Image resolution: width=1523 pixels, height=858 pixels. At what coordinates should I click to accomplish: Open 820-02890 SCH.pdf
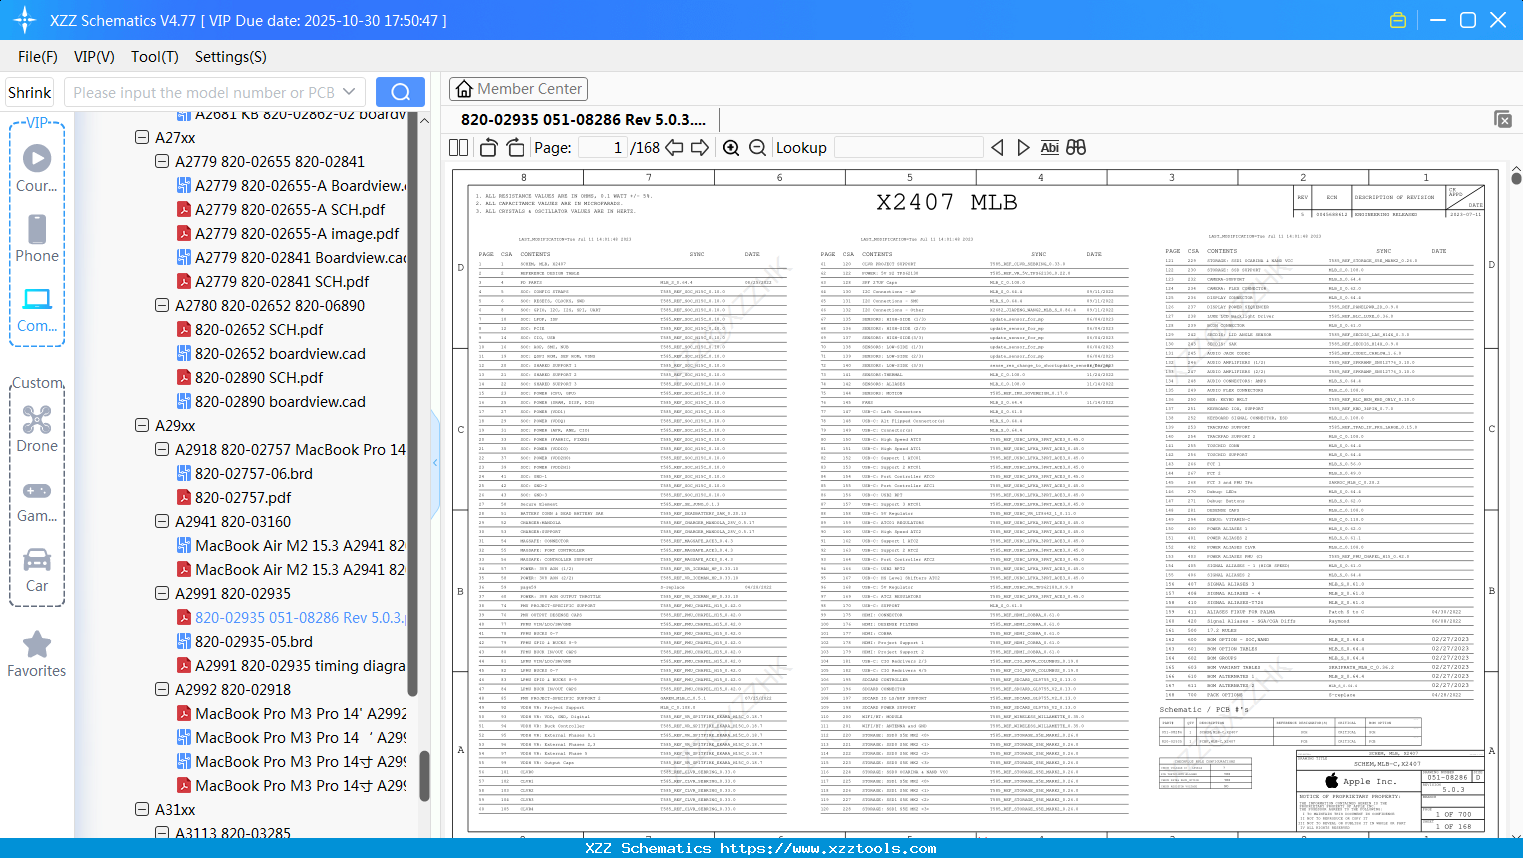259,377
